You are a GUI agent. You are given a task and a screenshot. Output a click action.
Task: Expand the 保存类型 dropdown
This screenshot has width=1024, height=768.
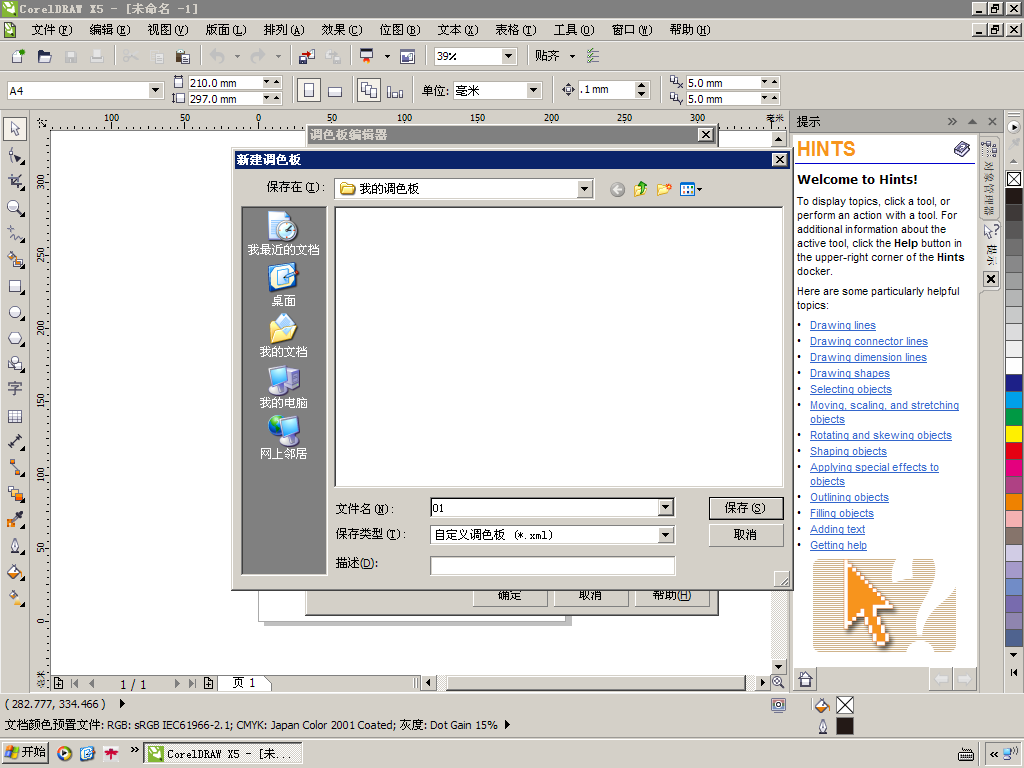tap(665, 535)
